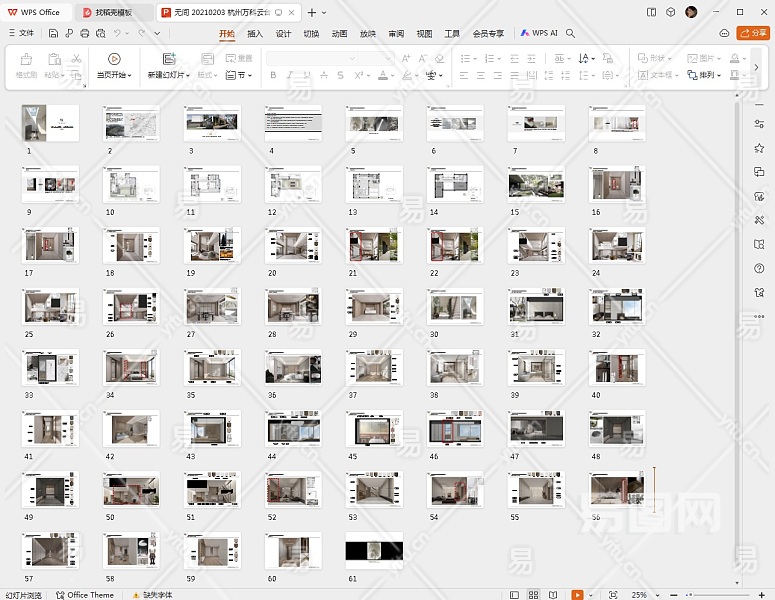Click the star icon in right sidebar
This screenshot has width=775, height=600.
coord(759,148)
